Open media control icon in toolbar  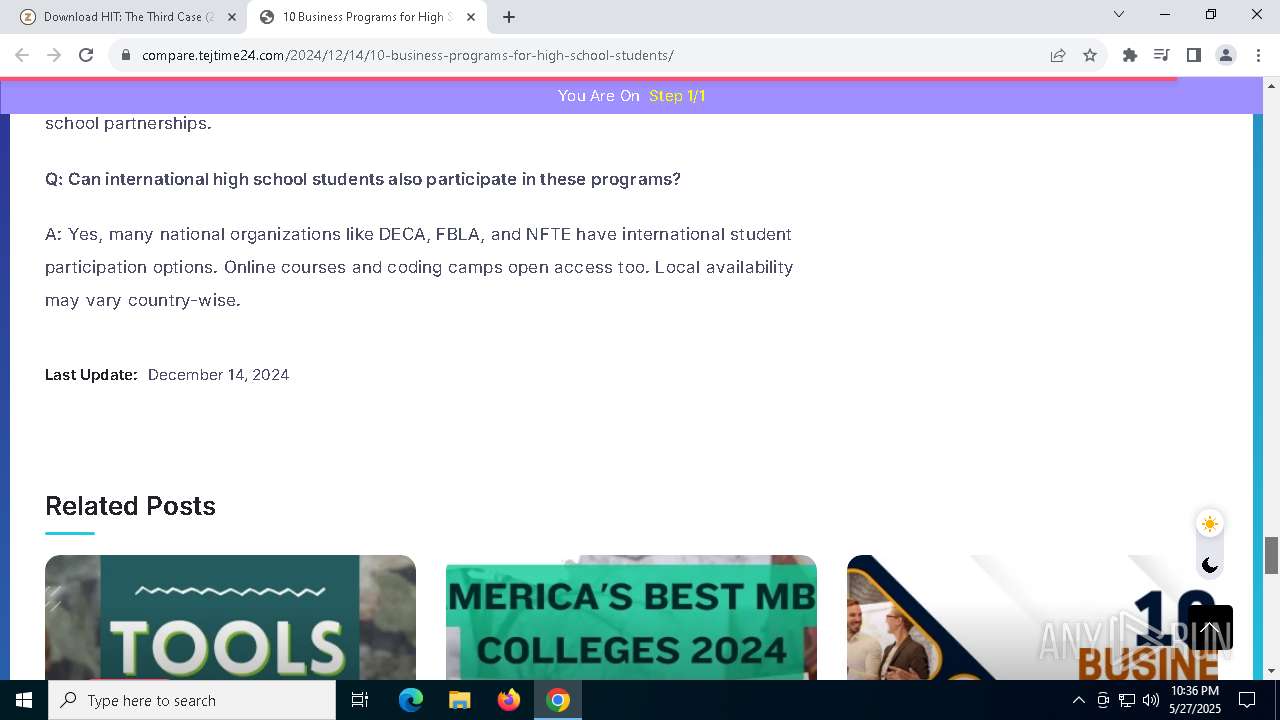coord(1162,55)
